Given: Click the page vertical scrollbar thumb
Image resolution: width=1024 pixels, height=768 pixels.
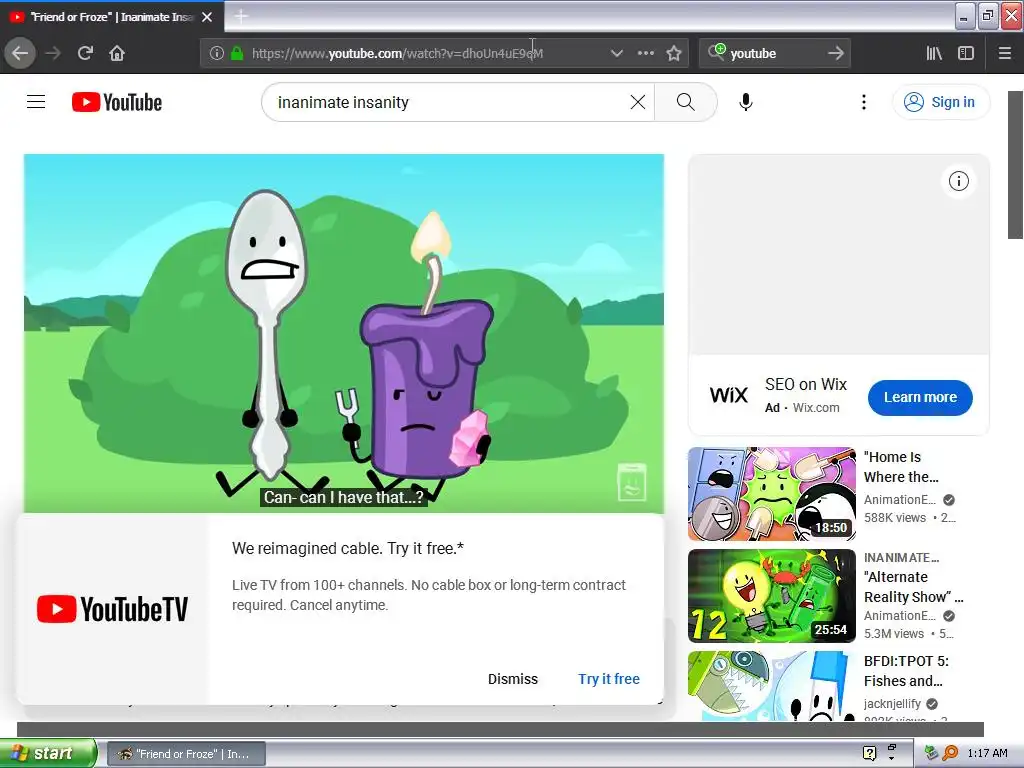Looking at the screenshot, I should tap(1016, 165).
